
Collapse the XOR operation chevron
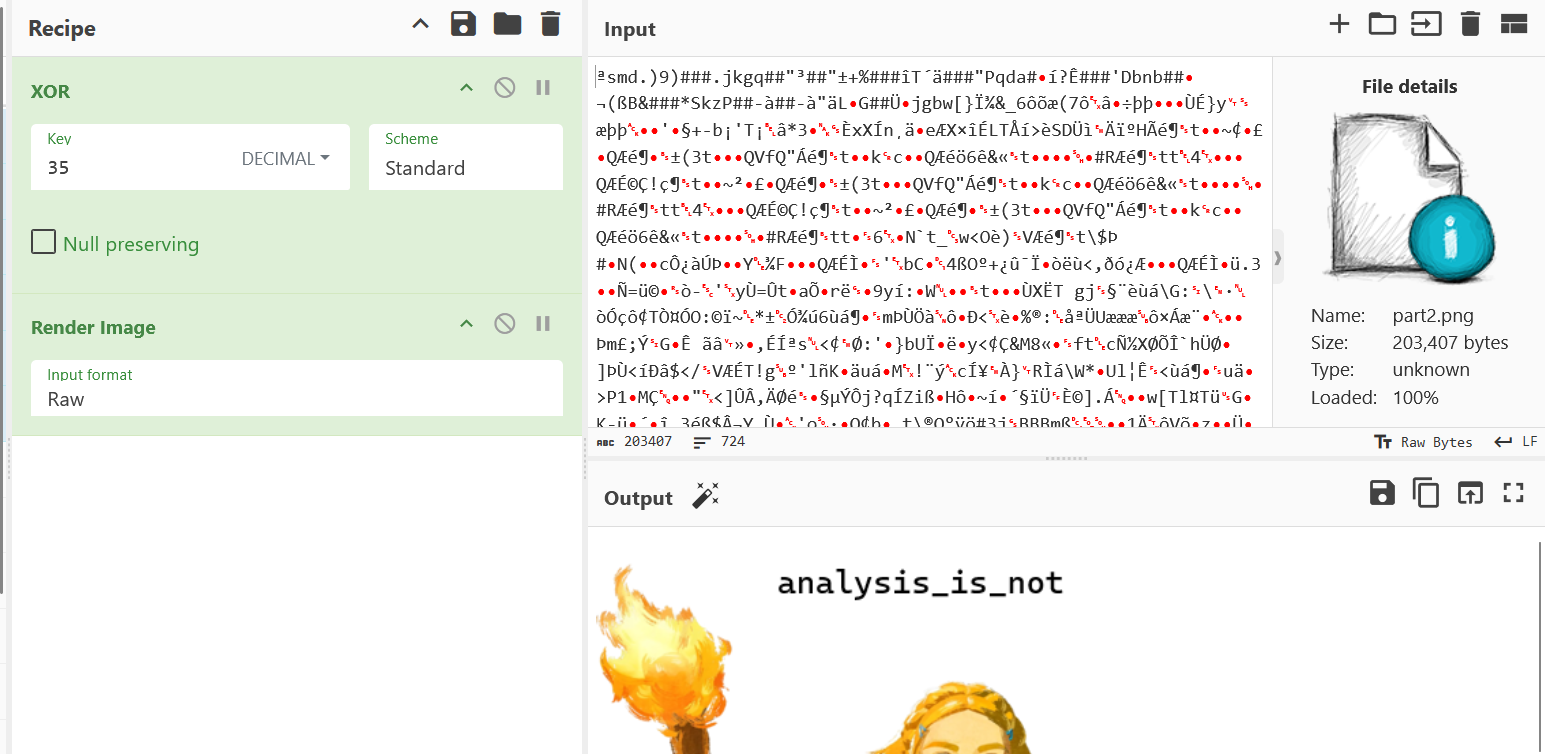coord(465,88)
